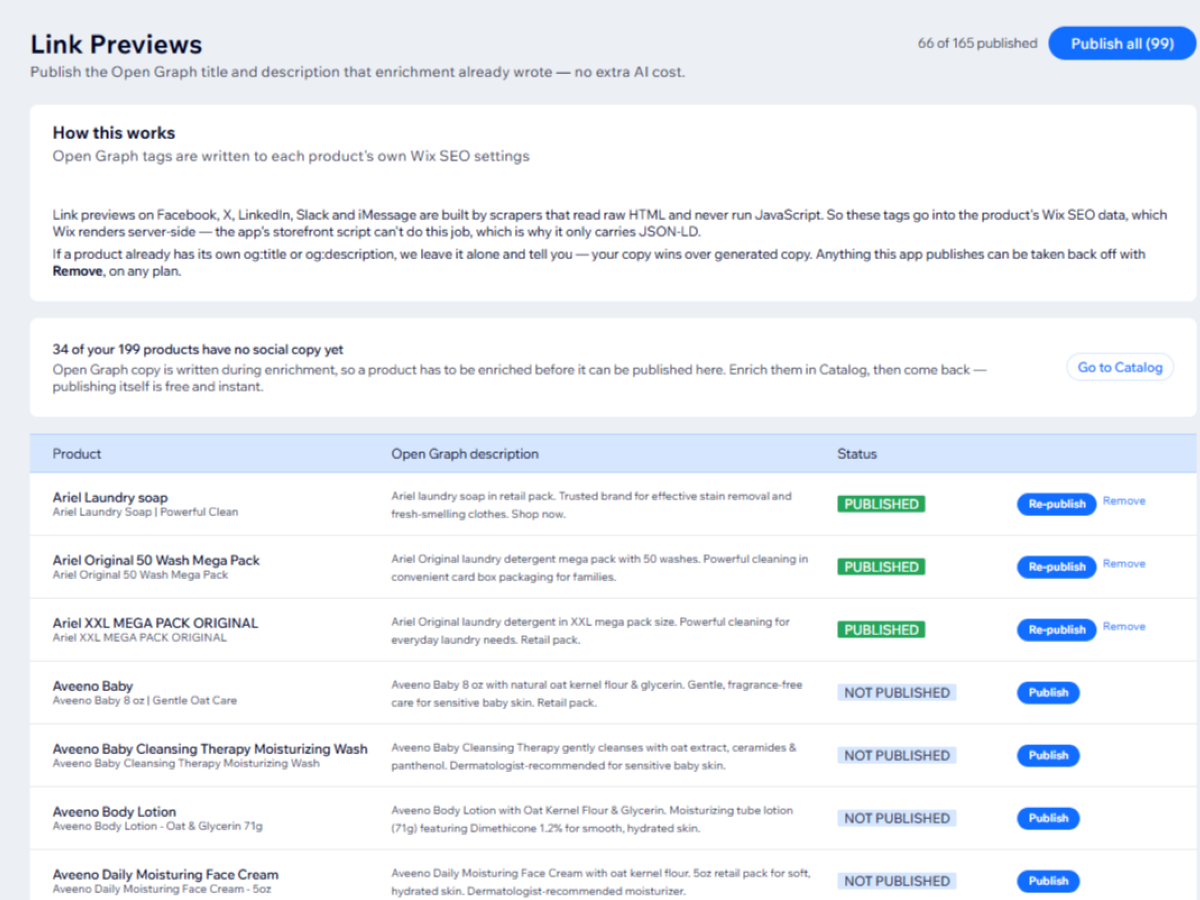Click the Publish all (99) button
The height and width of the screenshot is (900, 1200).
[x=1122, y=44]
